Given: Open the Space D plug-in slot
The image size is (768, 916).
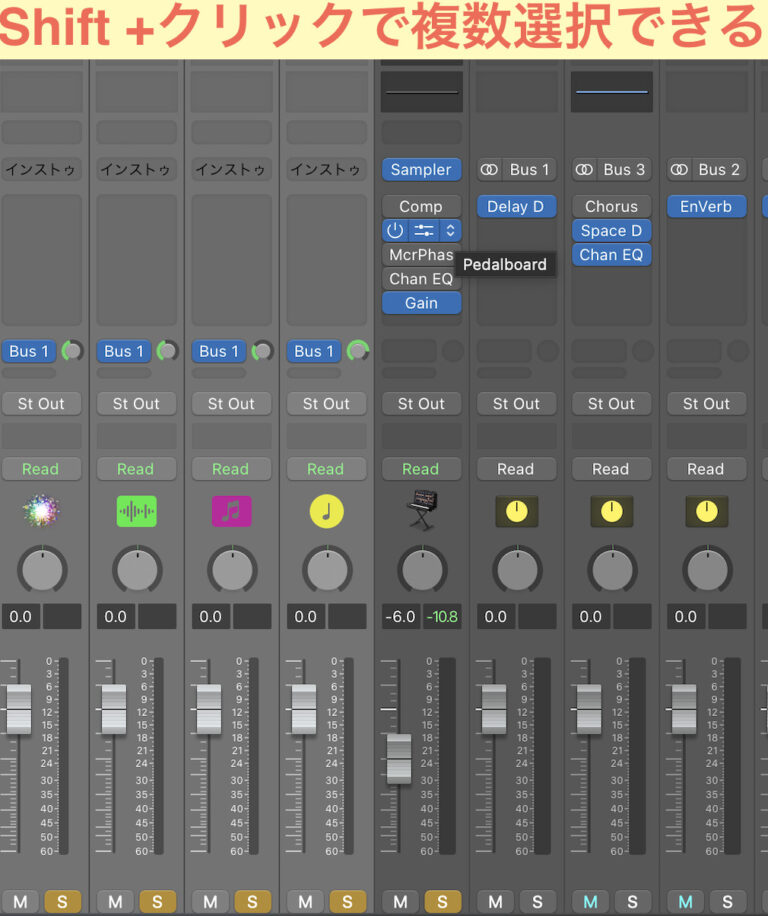Looking at the screenshot, I should (611, 231).
